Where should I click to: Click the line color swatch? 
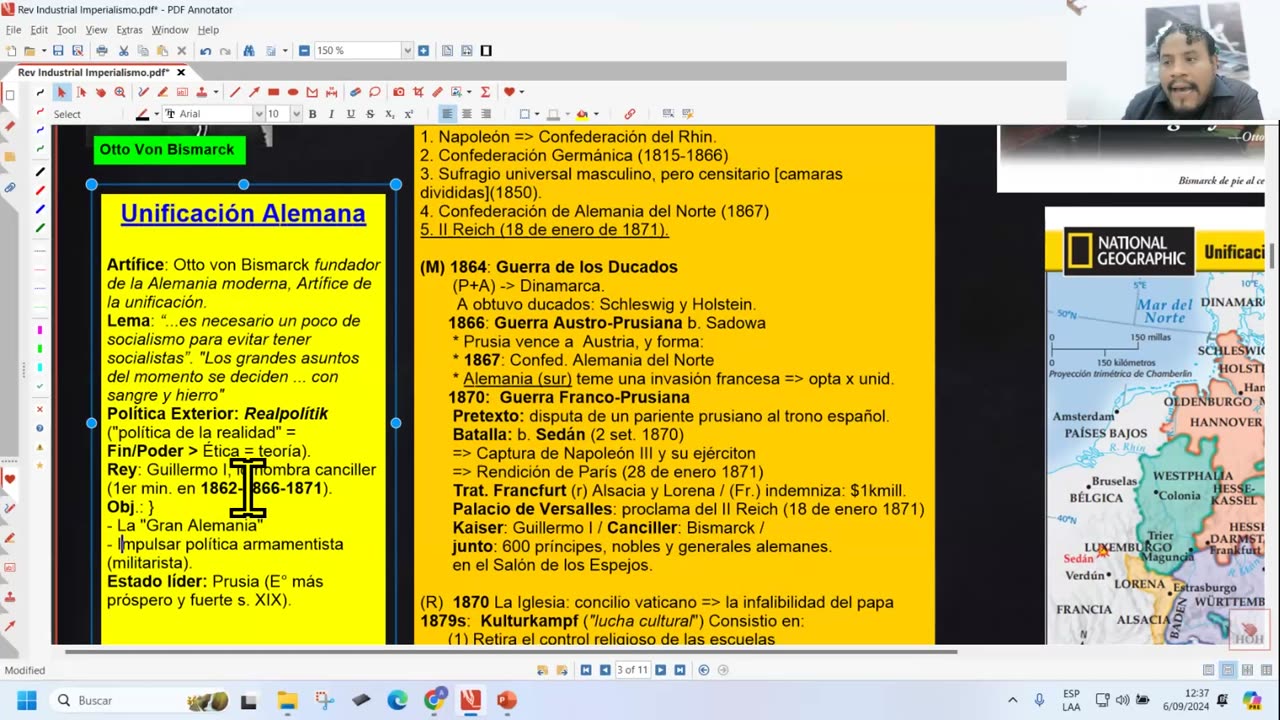[553, 114]
